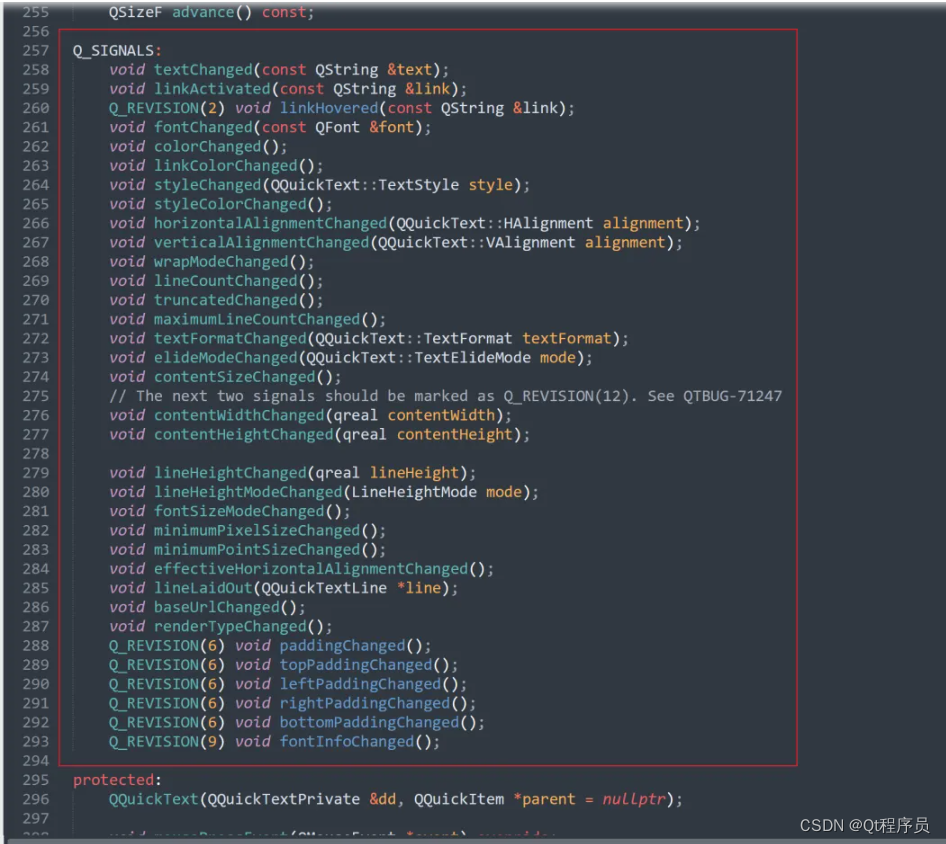Select line number 295 in the gutter

click(33, 779)
